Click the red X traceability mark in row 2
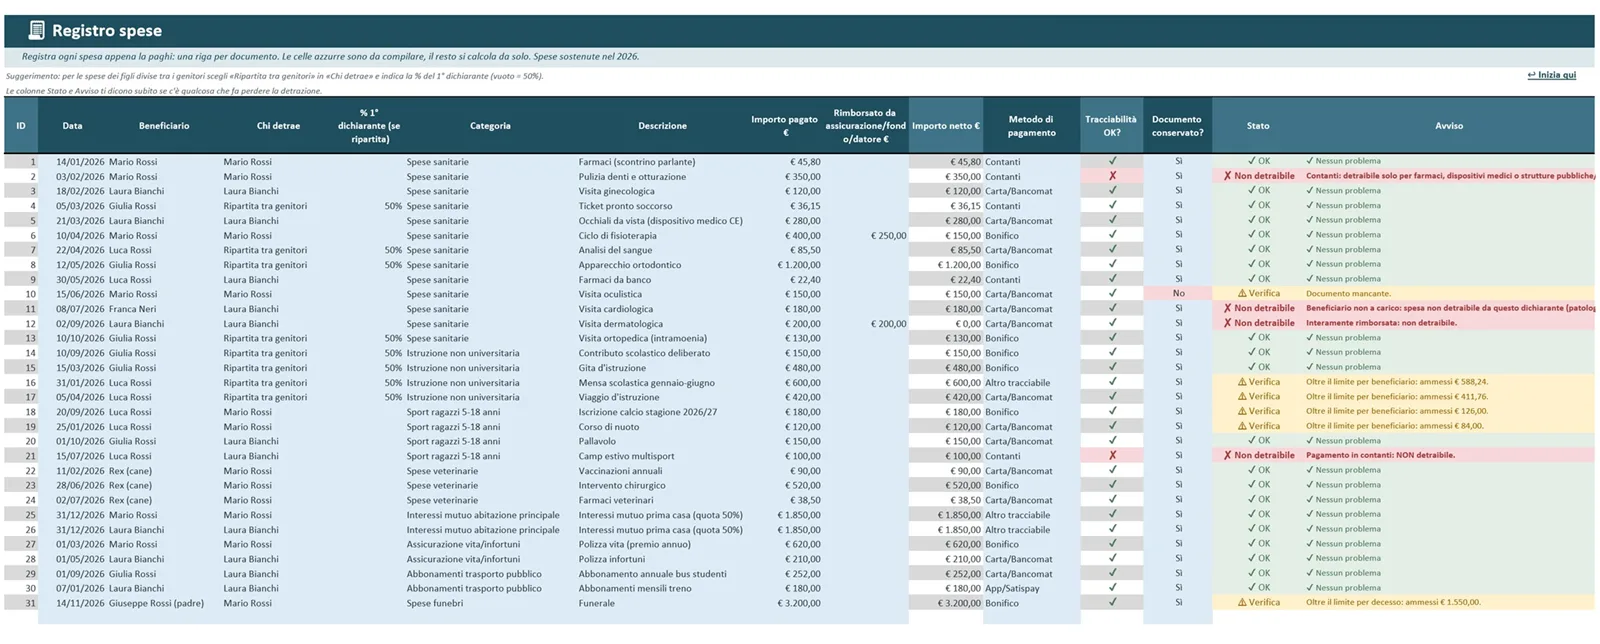 coord(1112,176)
